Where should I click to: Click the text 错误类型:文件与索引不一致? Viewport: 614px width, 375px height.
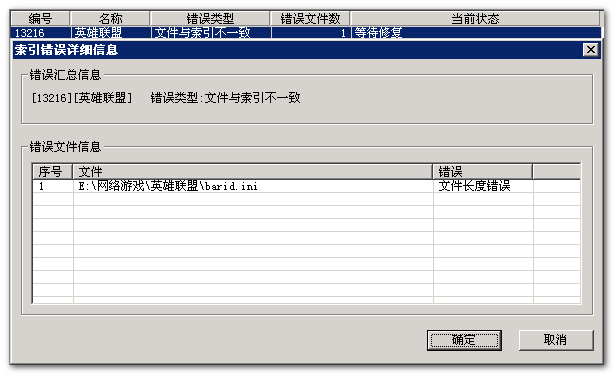[226, 98]
